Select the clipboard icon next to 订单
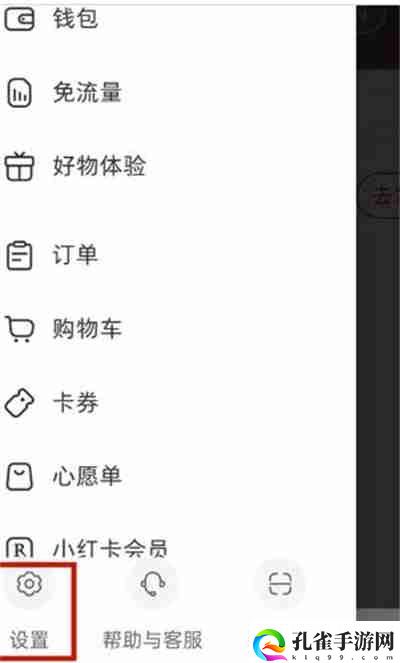 [19, 255]
